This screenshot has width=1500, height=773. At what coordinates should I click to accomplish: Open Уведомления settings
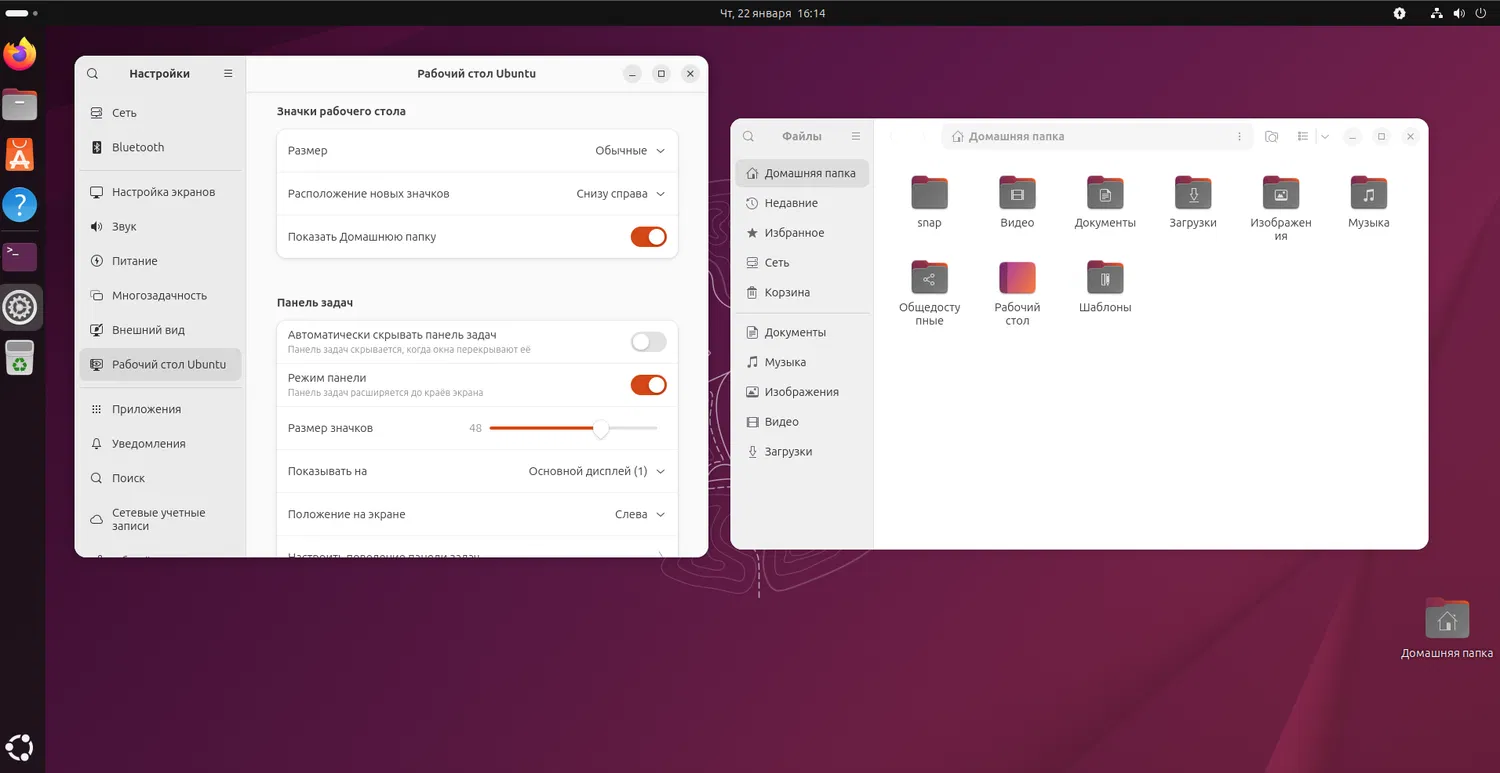(x=160, y=444)
